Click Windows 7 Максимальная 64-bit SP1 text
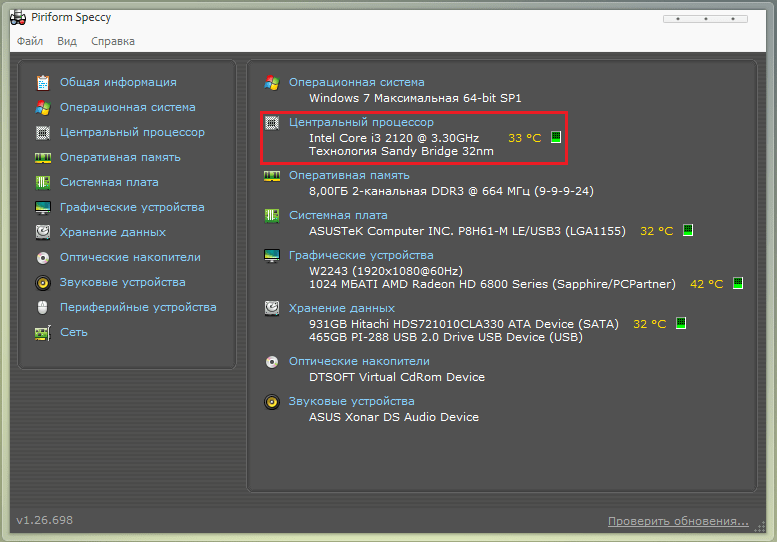The width and height of the screenshot is (777, 542). tap(415, 98)
